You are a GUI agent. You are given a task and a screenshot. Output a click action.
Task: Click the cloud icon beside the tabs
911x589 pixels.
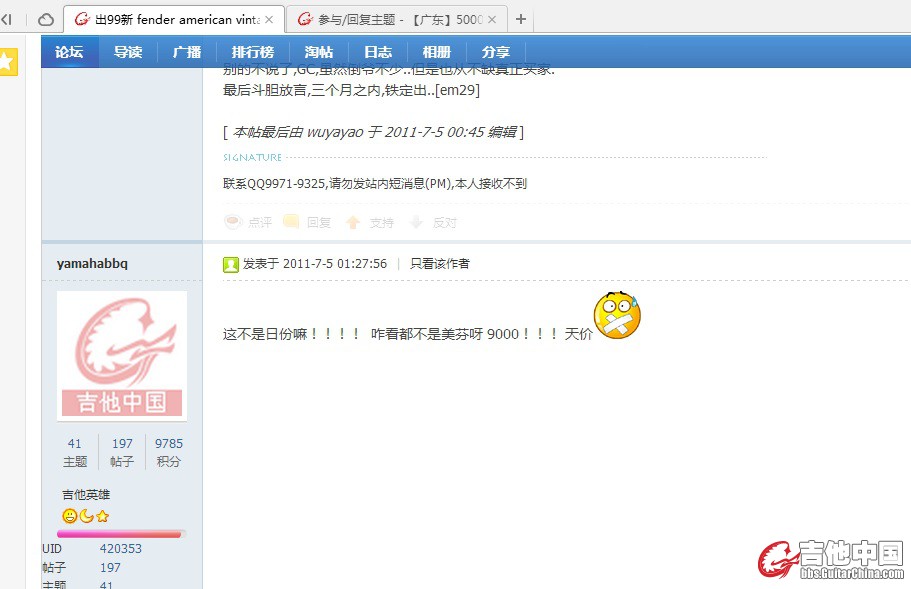(x=46, y=20)
